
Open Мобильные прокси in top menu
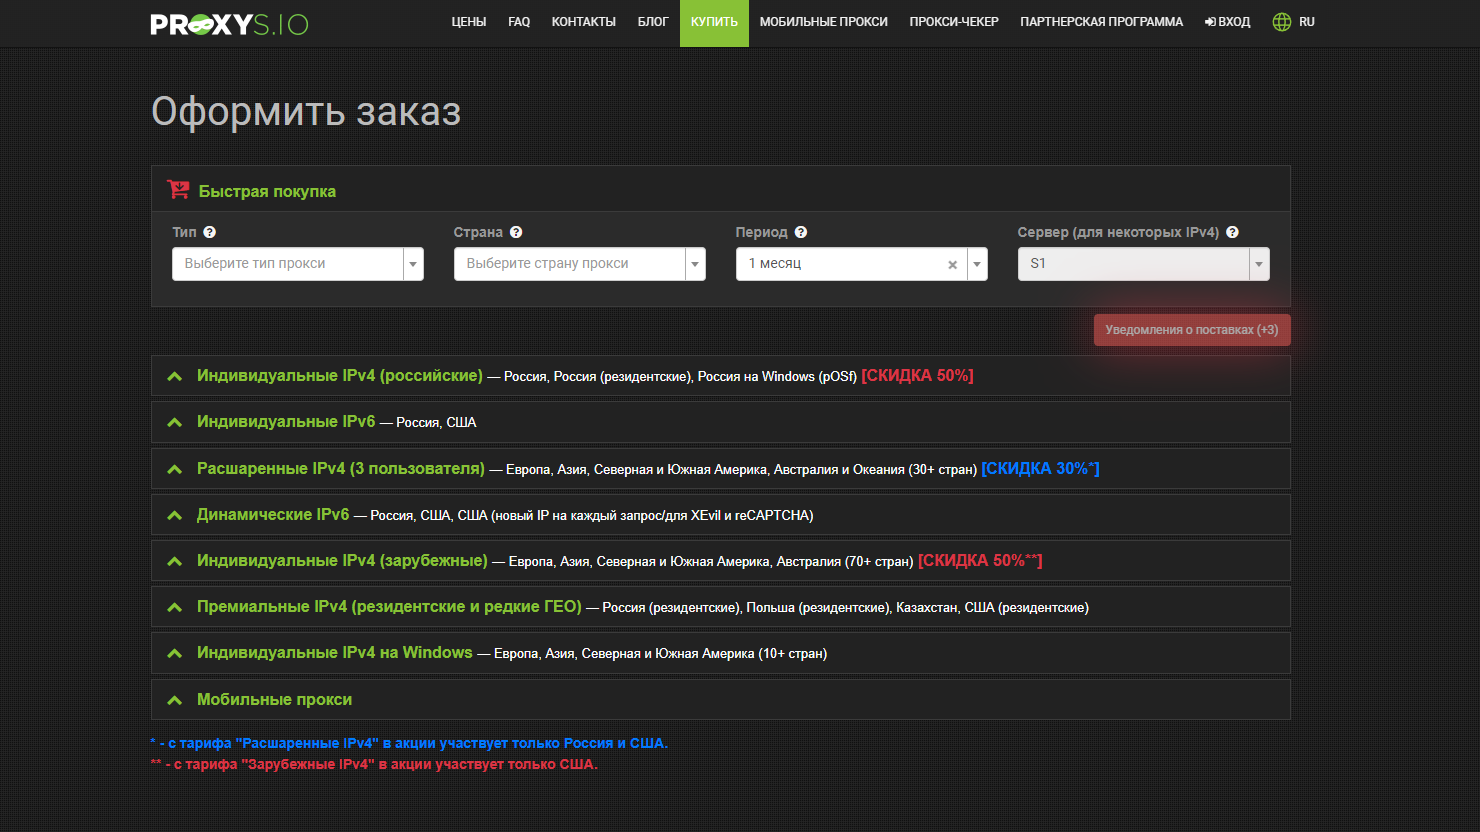click(x=824, y=22)
